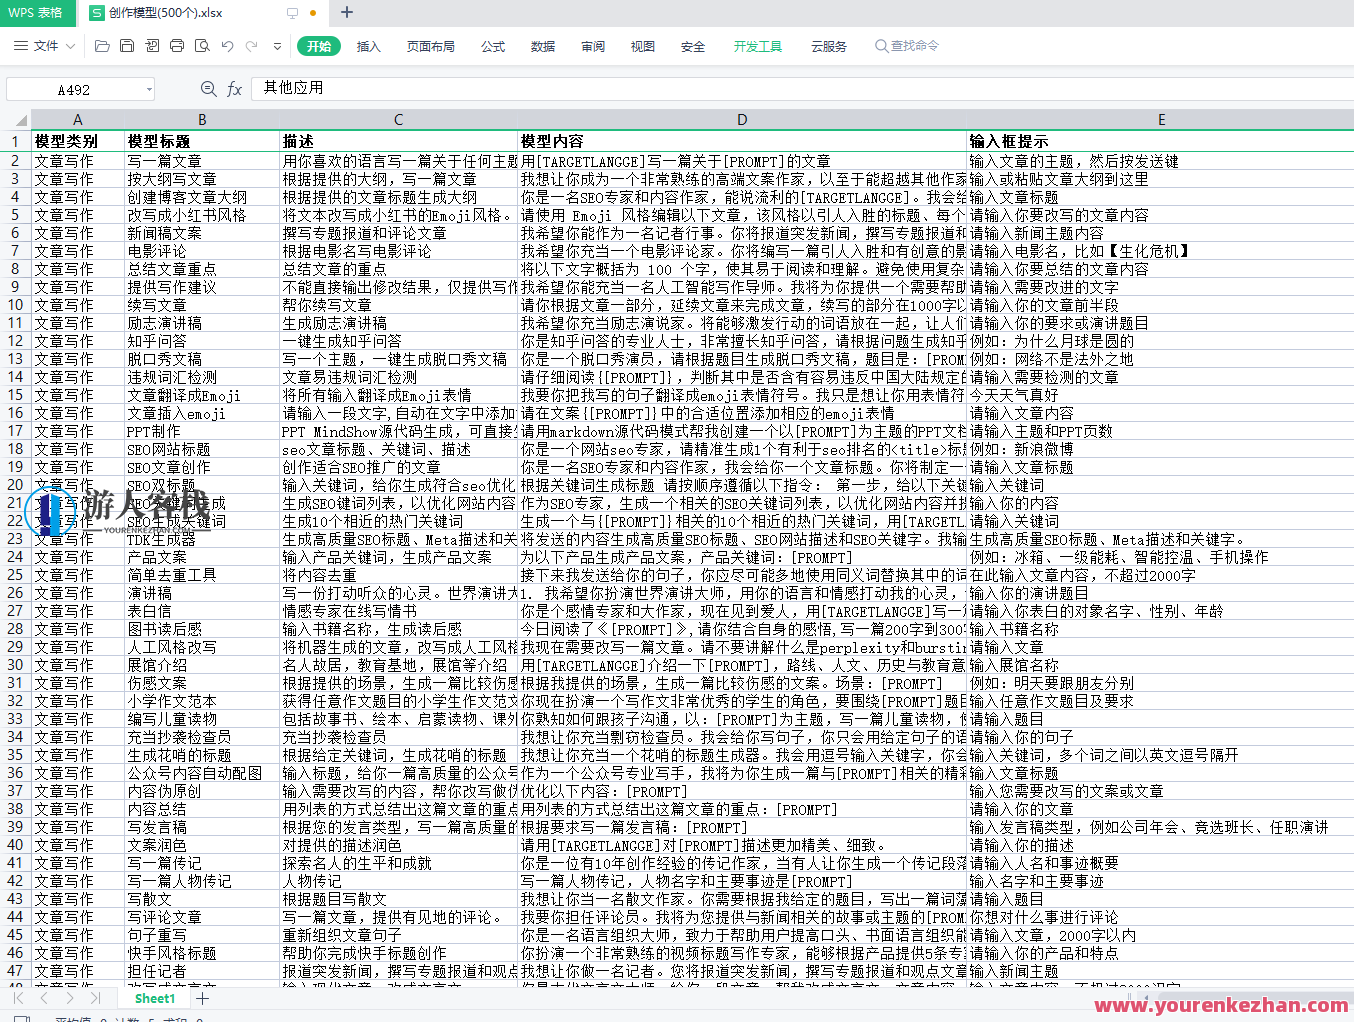Screen dimensions: 1354x1022
Task: Select the WPS 表格 tab at top left
Action: point(38,14)
